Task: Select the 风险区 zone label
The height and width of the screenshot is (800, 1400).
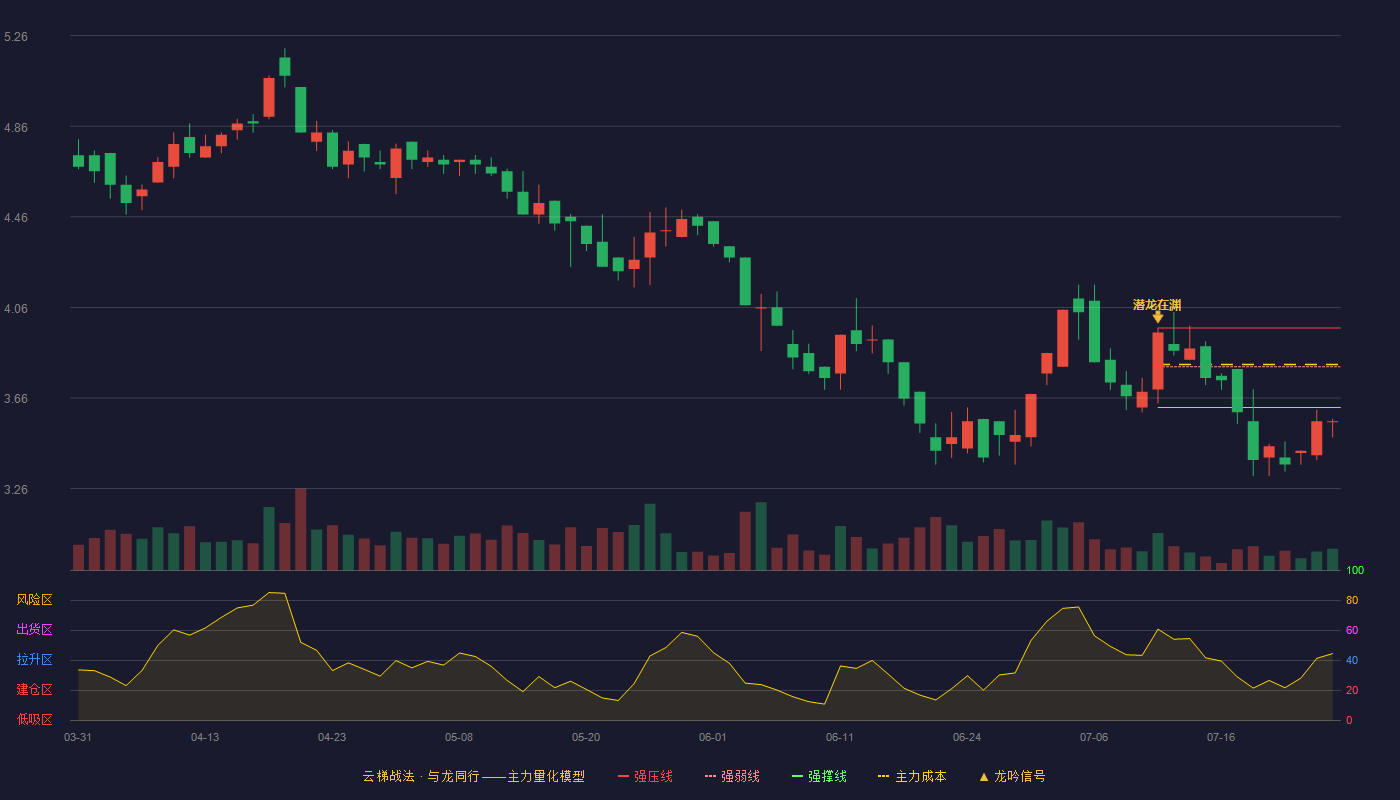Action: [34, 600]
